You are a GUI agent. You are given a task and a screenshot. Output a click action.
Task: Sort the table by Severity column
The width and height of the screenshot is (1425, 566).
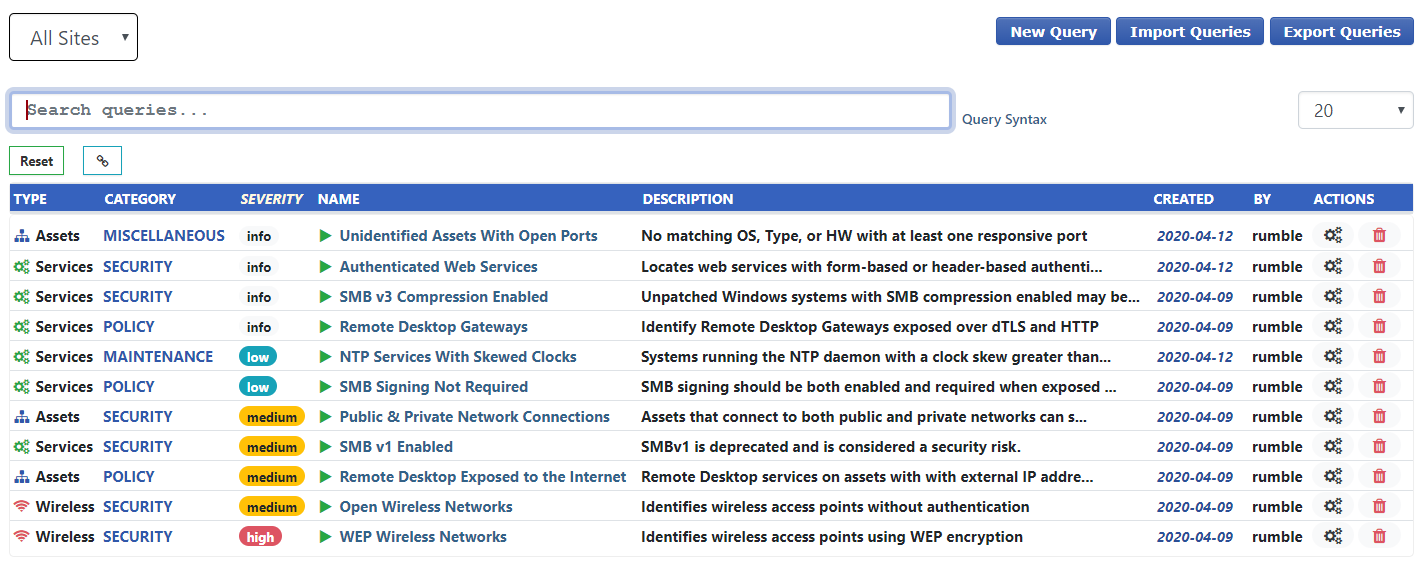pyautogui.click(x=271, y=199)
